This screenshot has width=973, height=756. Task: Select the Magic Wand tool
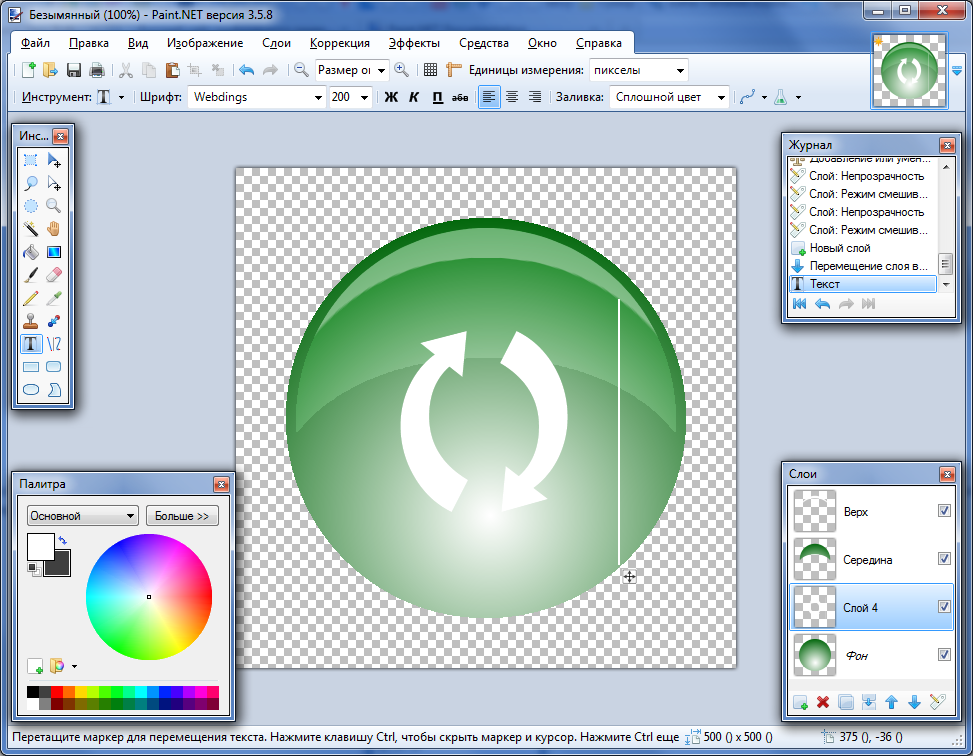[30, 229]
